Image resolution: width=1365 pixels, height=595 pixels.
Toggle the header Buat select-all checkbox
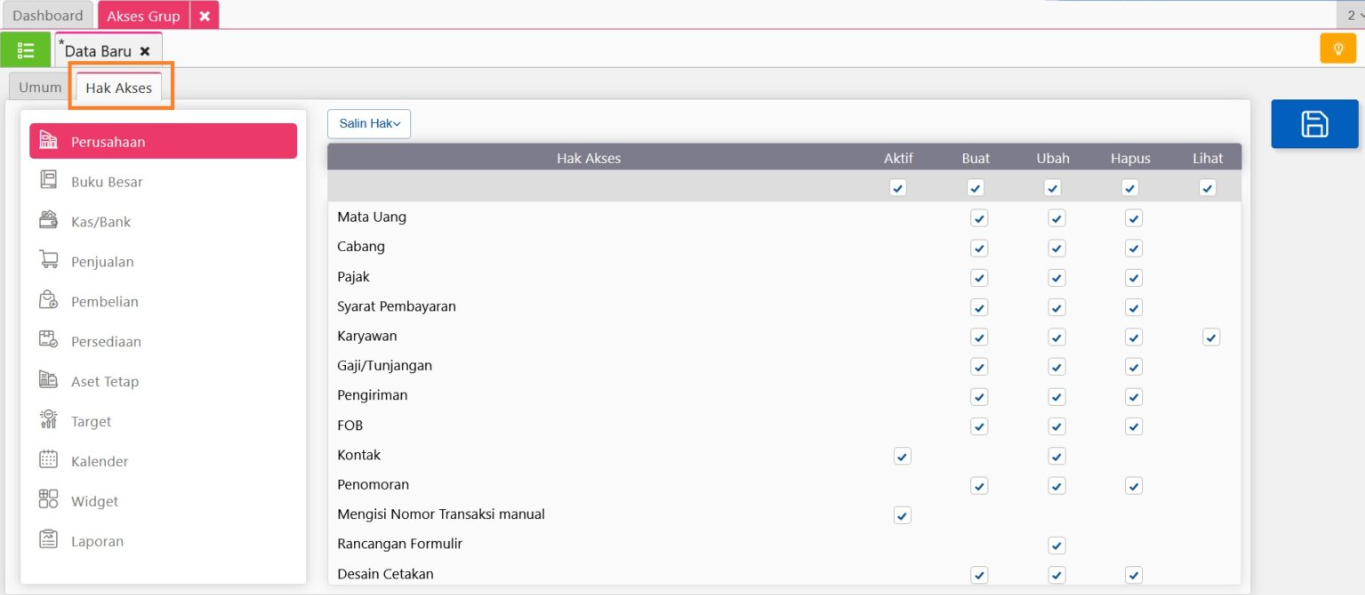[x=975, y=188]
